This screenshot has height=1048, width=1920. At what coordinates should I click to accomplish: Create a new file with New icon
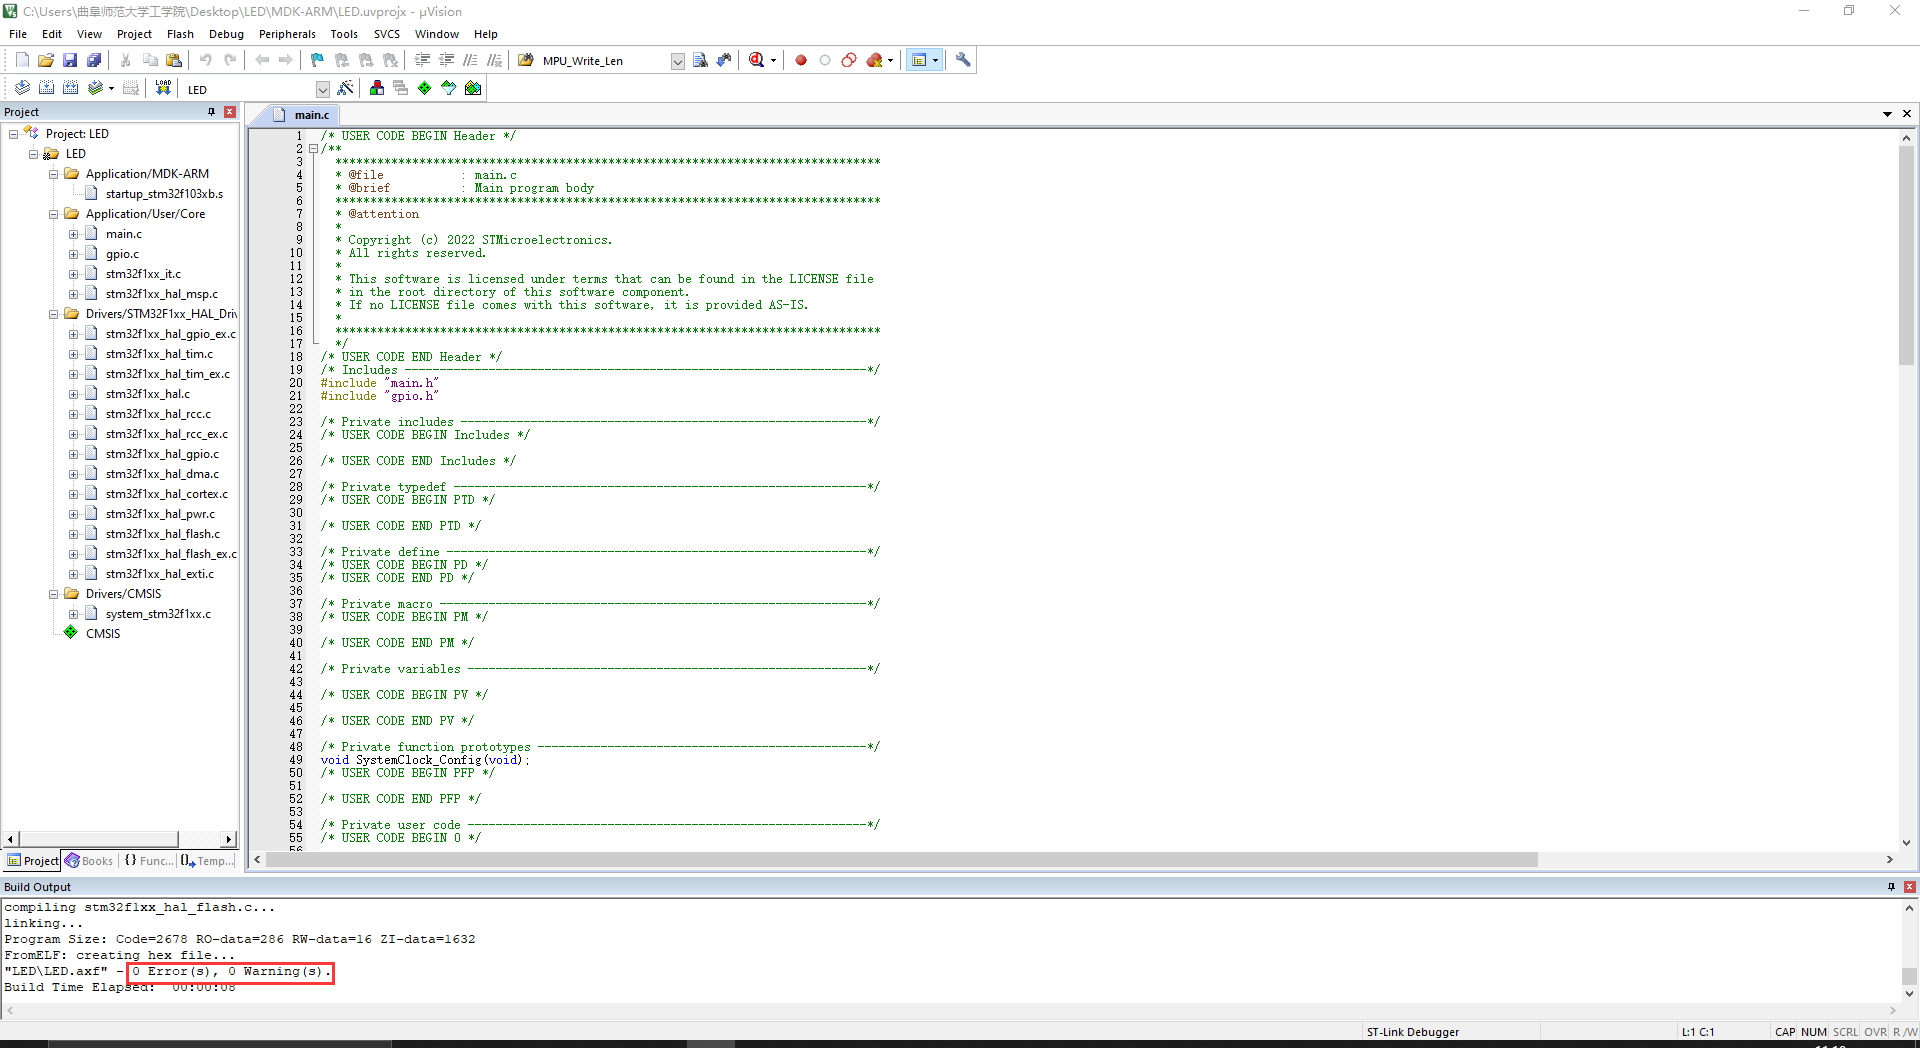(22, 60)
